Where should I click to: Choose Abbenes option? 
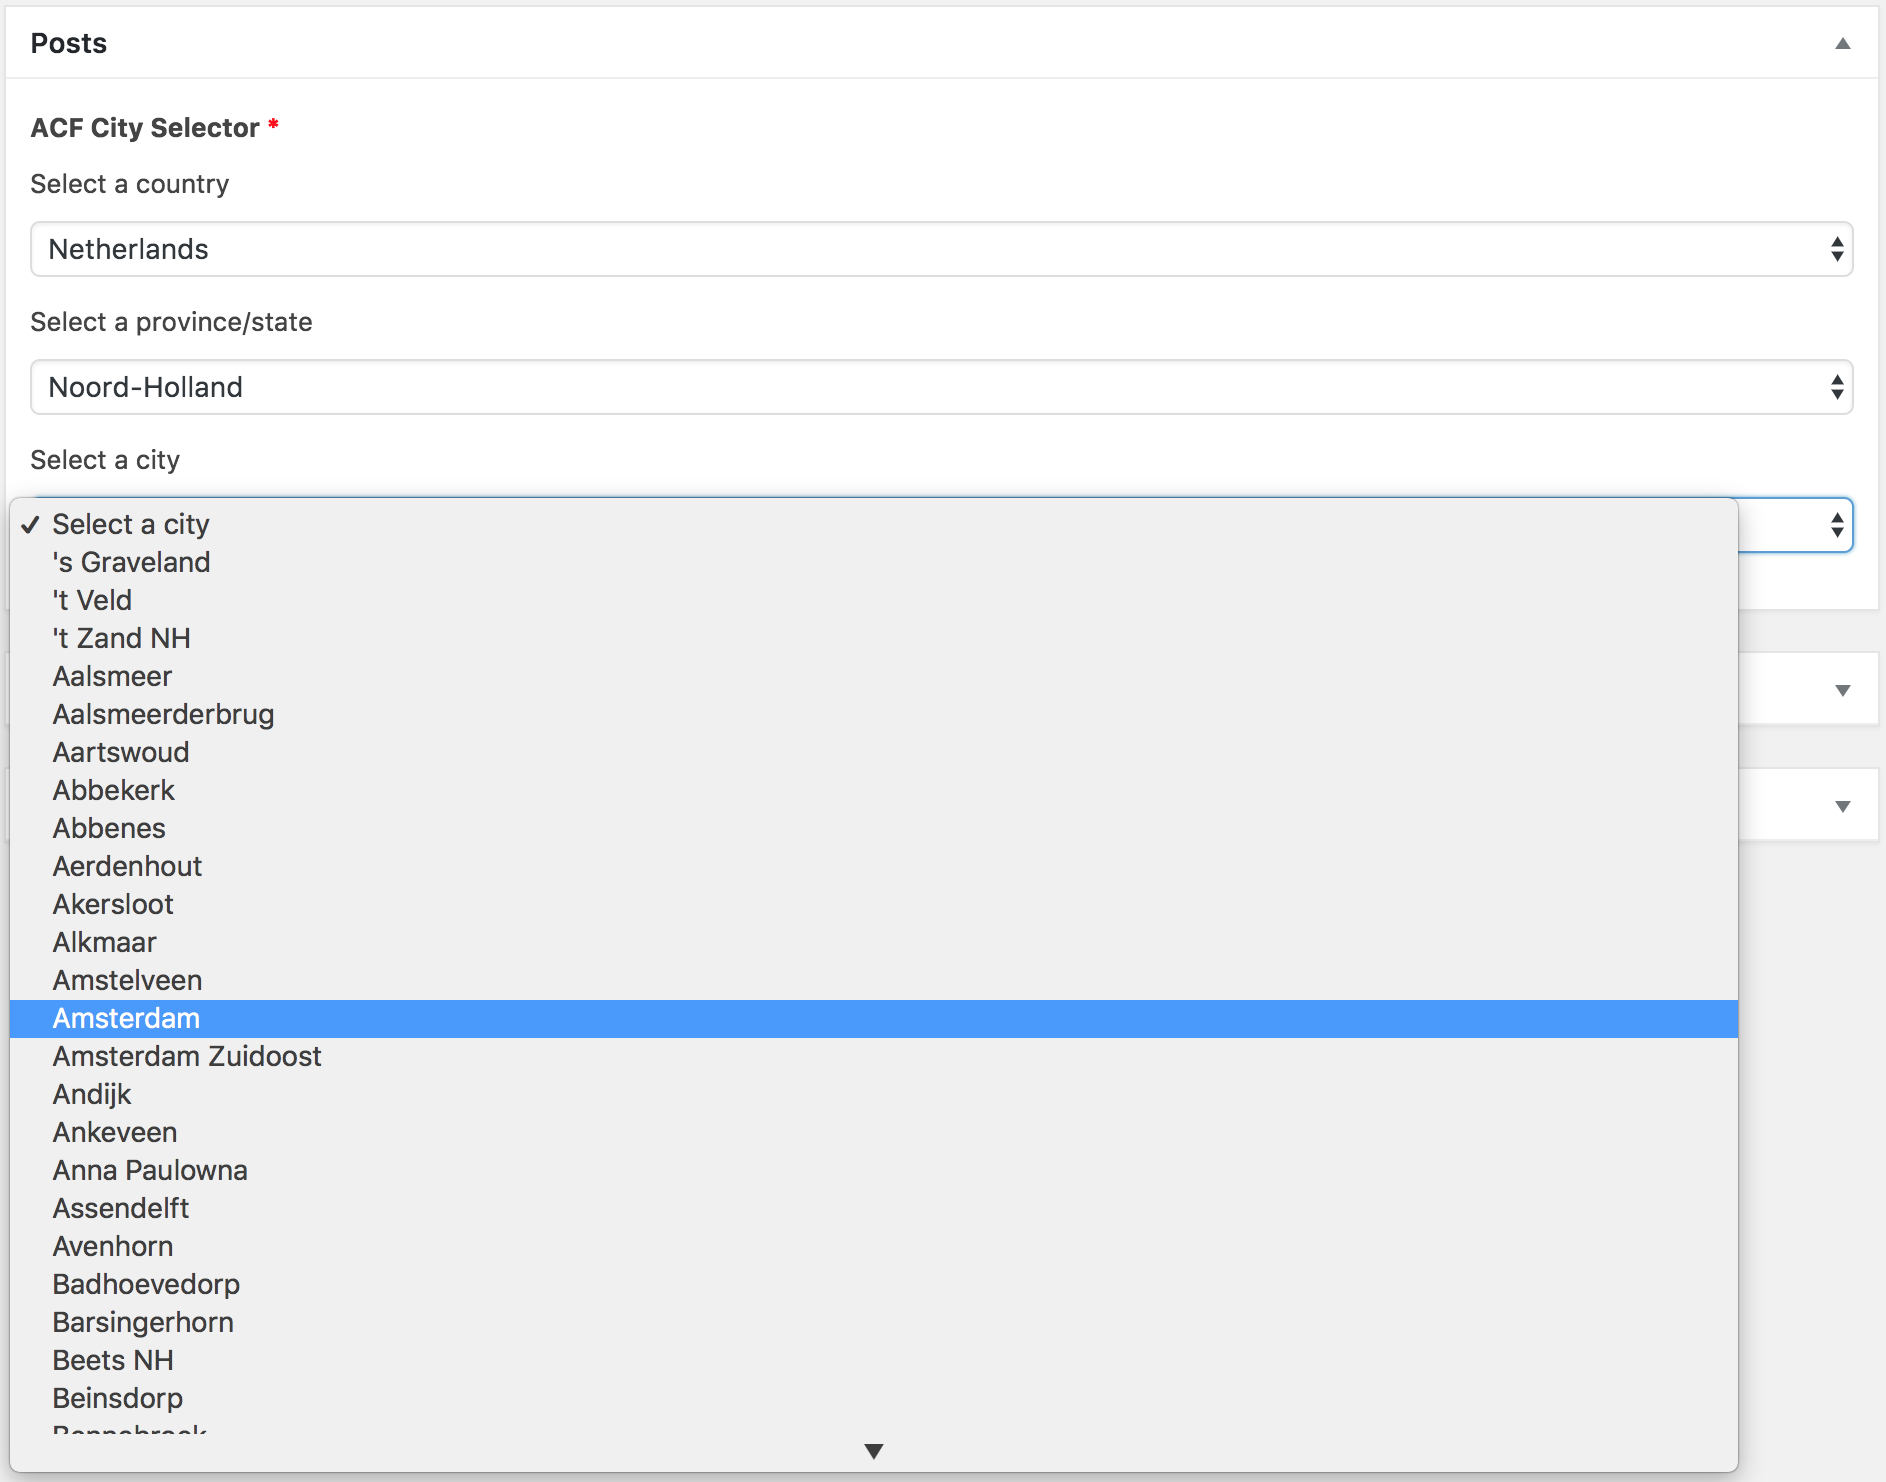(x=874, y=828)
